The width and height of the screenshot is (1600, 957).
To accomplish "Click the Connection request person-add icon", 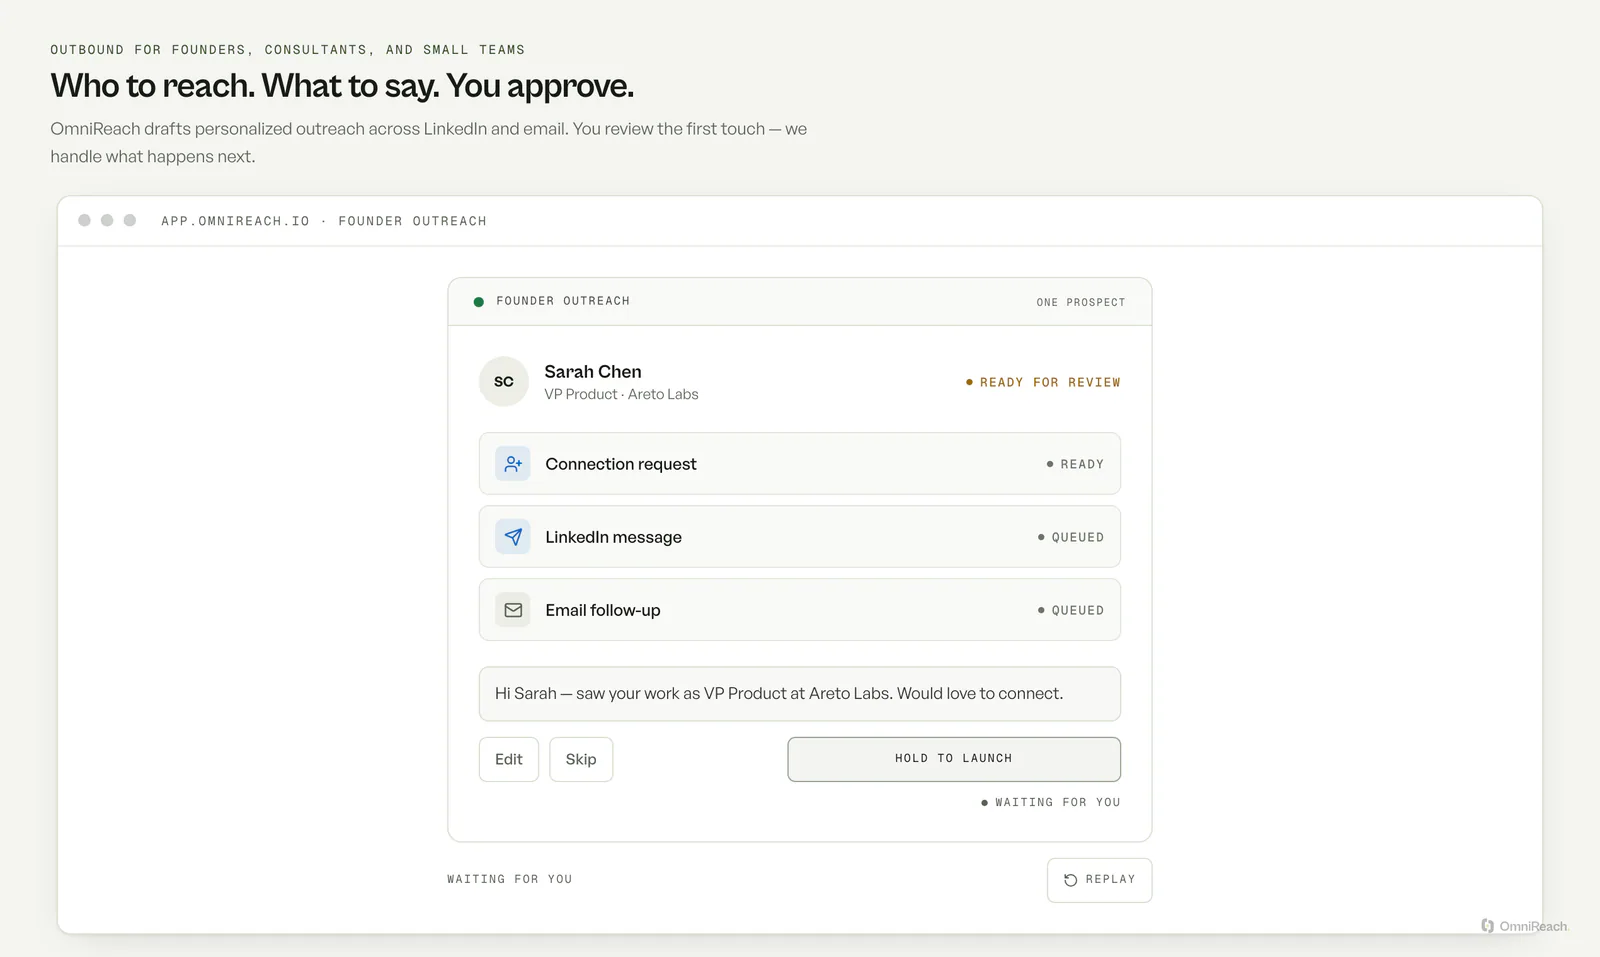I will click(x=513, y=464).
